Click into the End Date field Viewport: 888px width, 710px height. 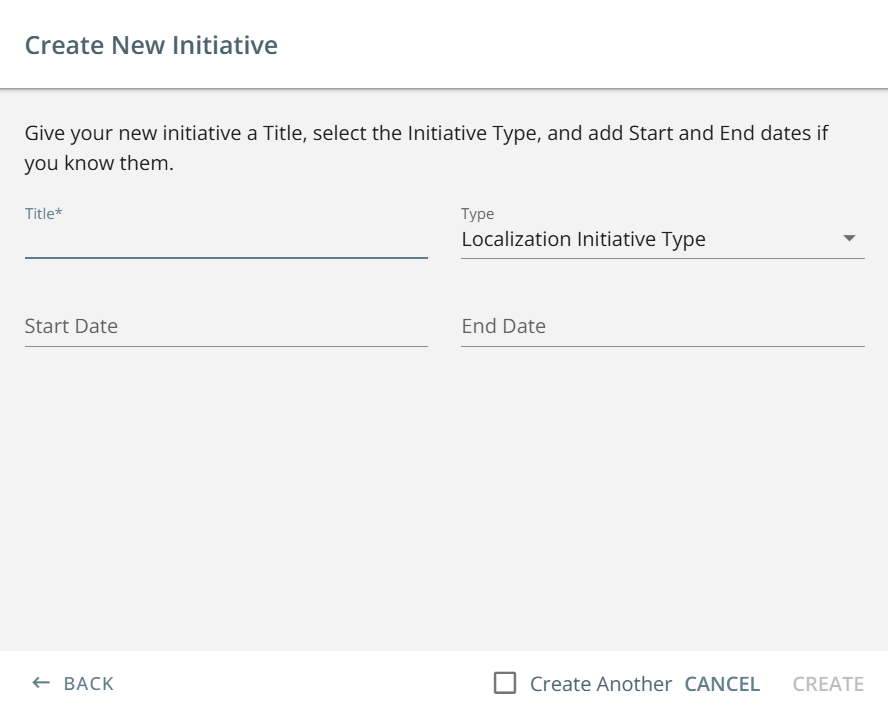[x=662, y=326]
